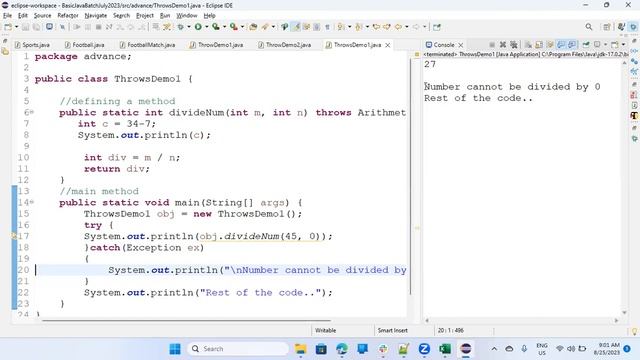Open the Window menu

point(187,16)
